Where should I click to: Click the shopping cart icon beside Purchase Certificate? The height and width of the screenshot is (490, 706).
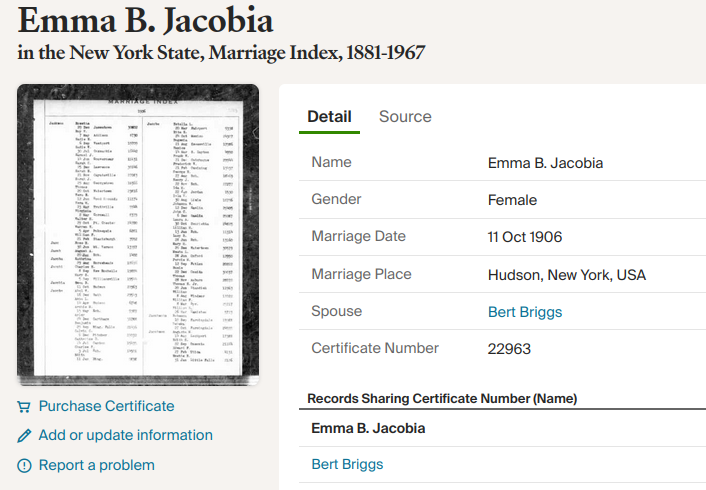(x=24, y=407)
